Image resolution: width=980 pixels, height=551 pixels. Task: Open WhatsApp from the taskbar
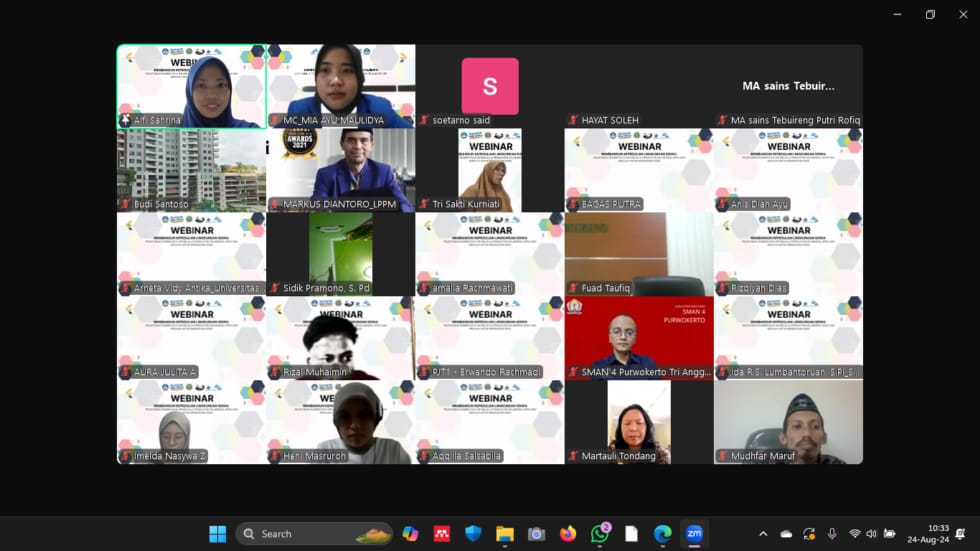point(600,534)
